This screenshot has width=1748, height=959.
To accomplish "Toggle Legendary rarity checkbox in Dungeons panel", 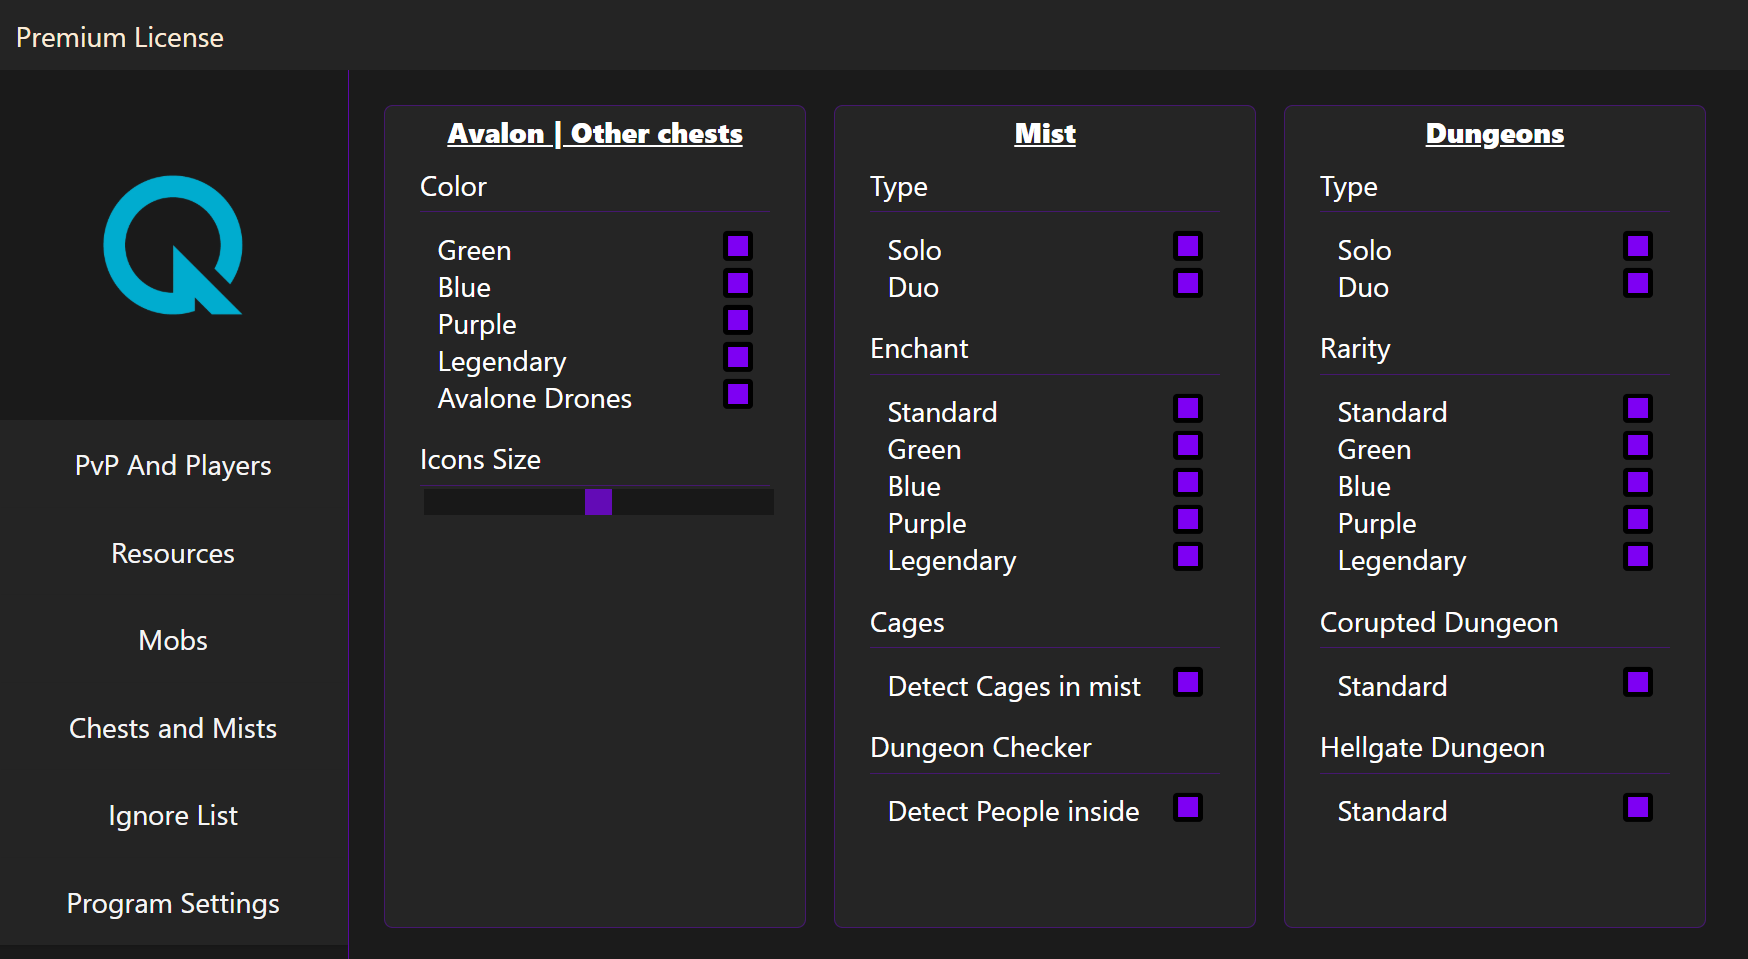I will [1638, 556].
